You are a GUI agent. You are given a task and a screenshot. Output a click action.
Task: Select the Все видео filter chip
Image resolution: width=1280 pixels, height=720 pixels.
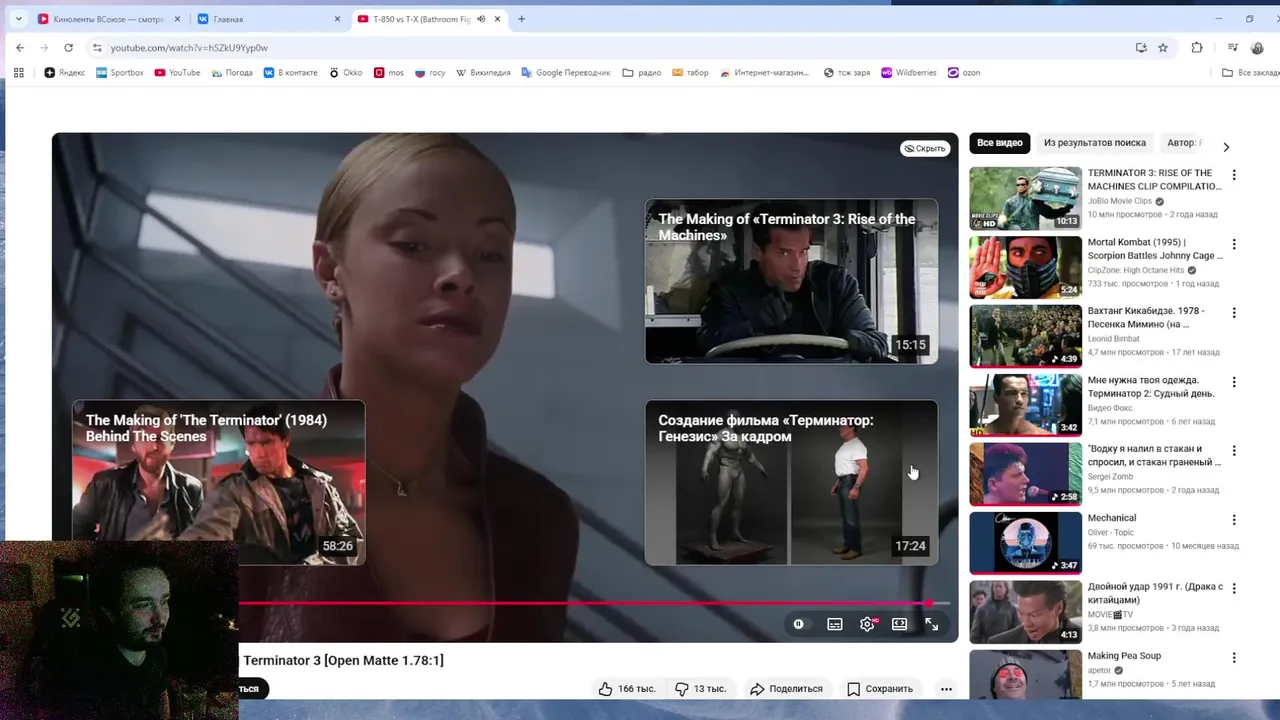pos(1000,143)
